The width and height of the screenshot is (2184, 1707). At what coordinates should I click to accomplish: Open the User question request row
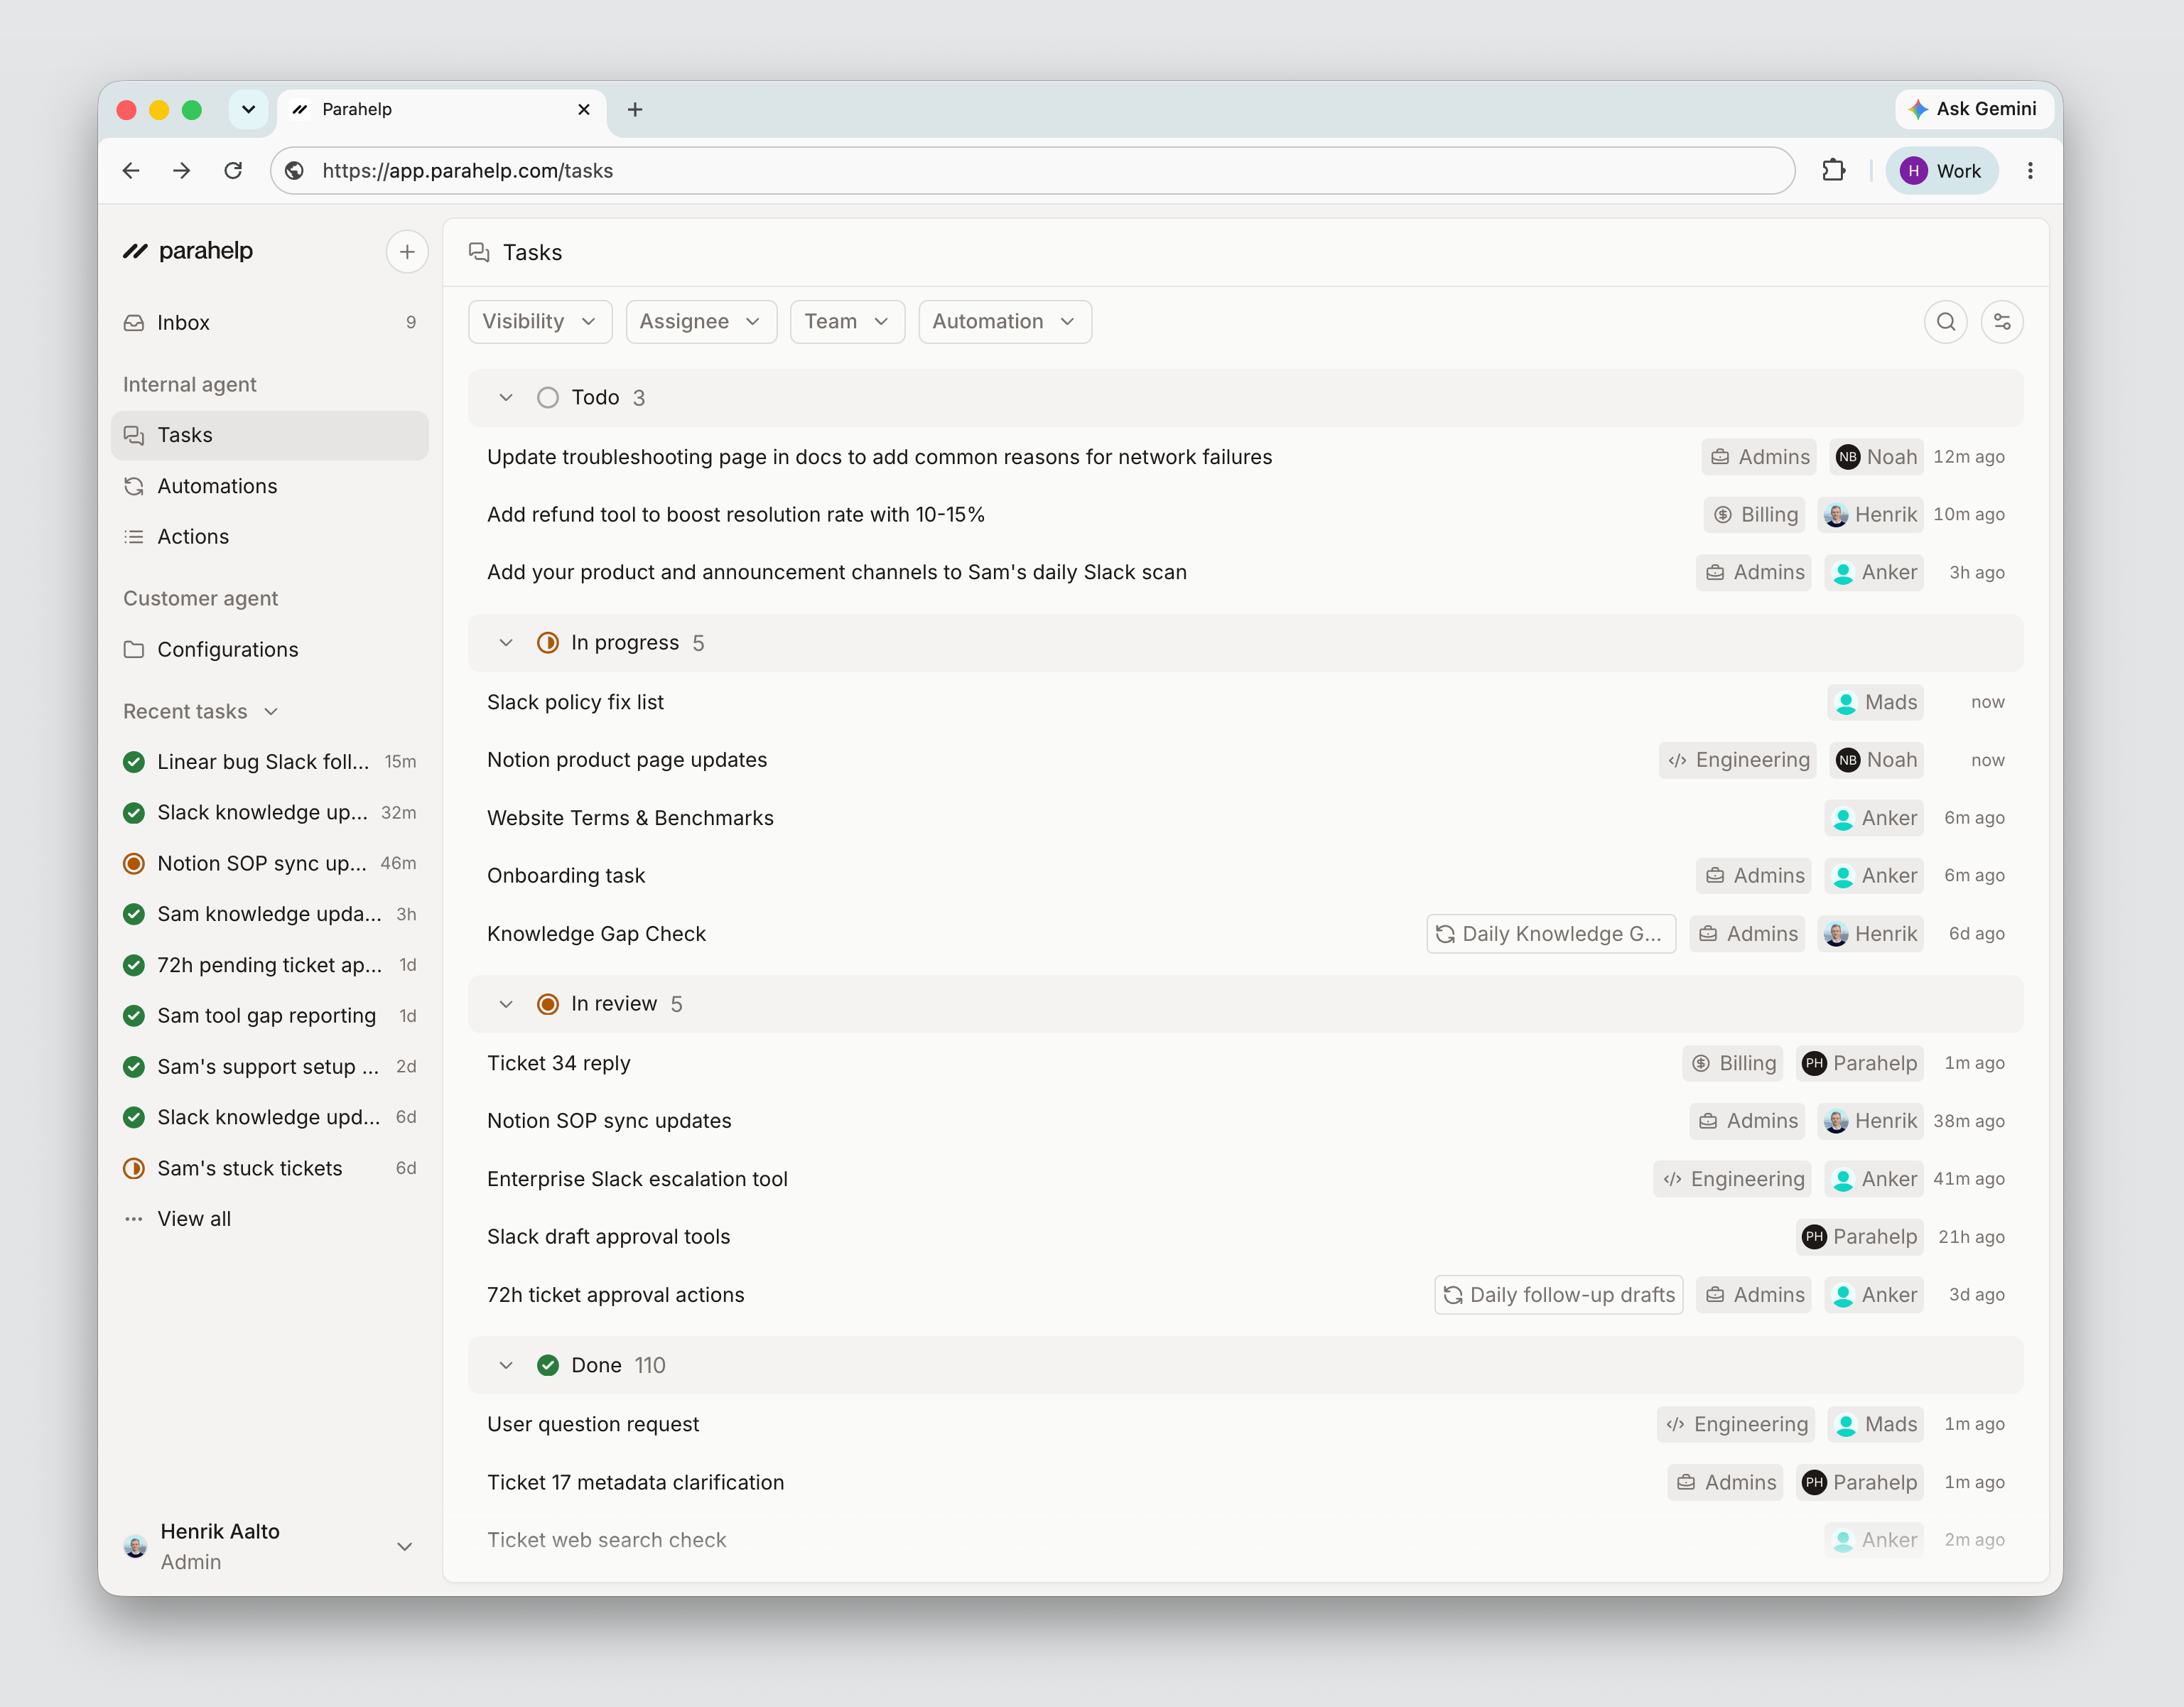click(1245, 1425)
